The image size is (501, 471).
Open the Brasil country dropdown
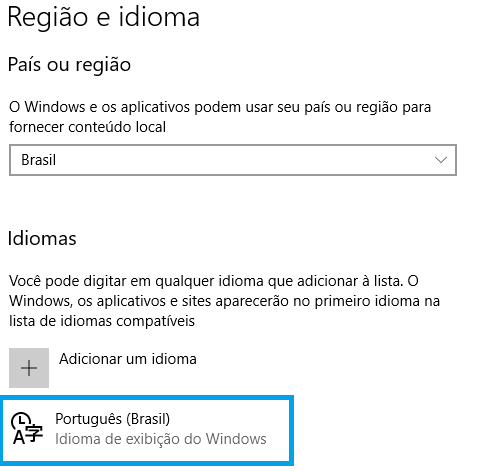(233, 160)
